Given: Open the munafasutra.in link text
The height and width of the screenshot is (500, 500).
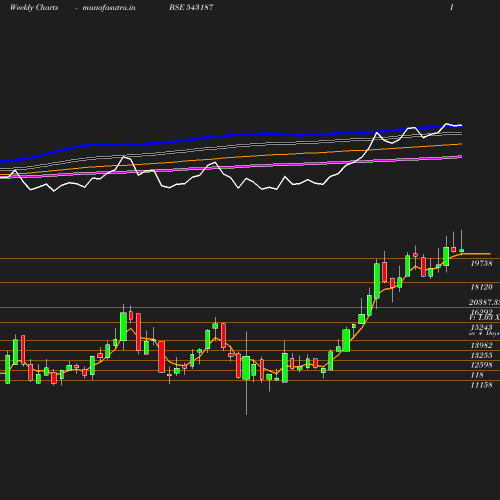Looking at the screenshot, I should (x=109, y=8).
